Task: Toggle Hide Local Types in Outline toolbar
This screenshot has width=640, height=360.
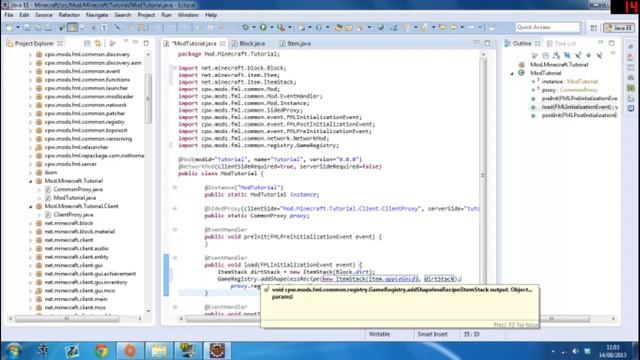Action: click(599, 56)
